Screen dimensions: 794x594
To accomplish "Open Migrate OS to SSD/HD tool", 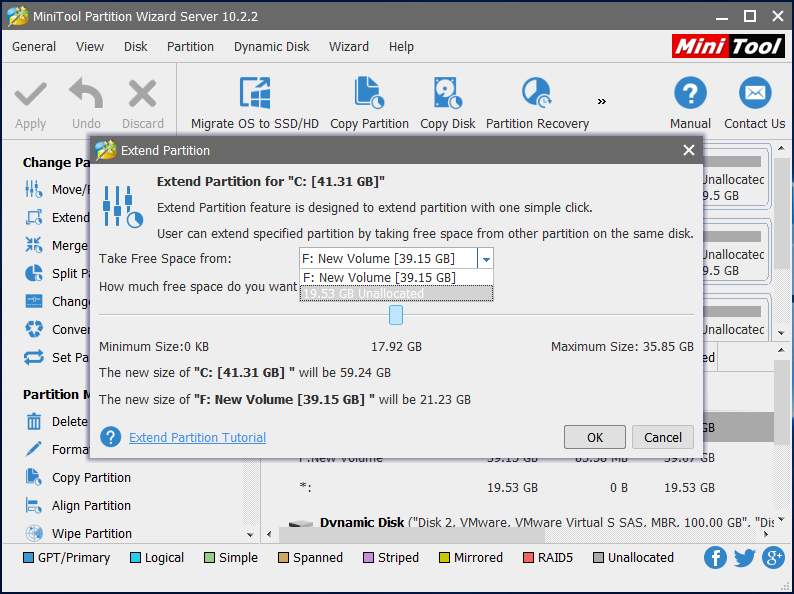I will pos(255,104).
